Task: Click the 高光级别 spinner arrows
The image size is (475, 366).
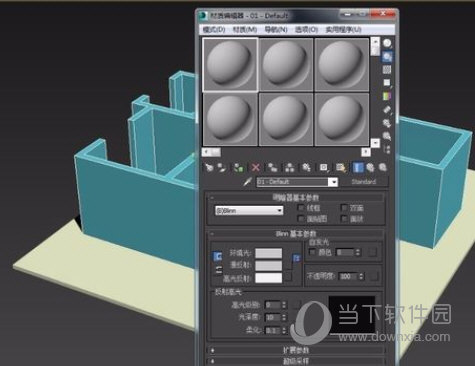Action: pos(284,305)
